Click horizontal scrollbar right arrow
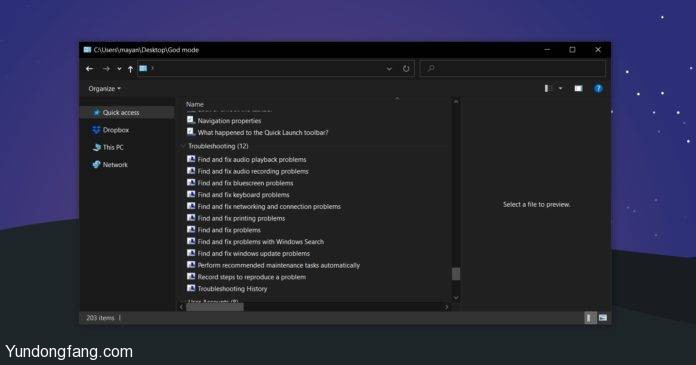 pyautogui.click(x=447, y=307)
